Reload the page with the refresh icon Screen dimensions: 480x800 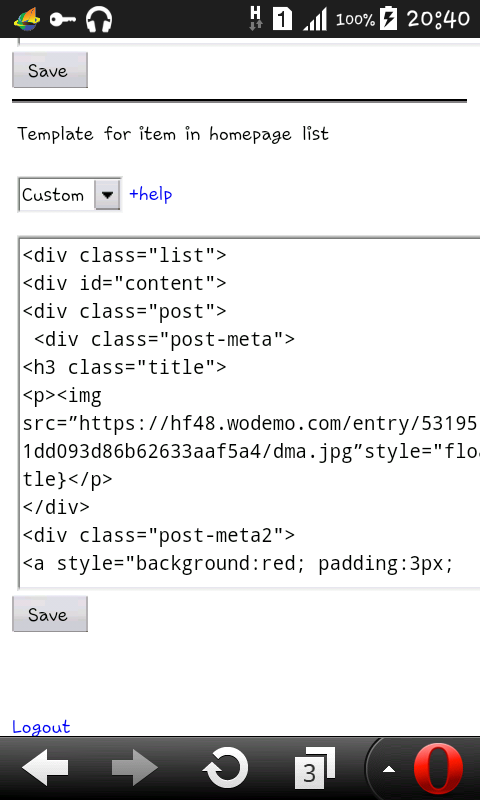click(226, 768)
